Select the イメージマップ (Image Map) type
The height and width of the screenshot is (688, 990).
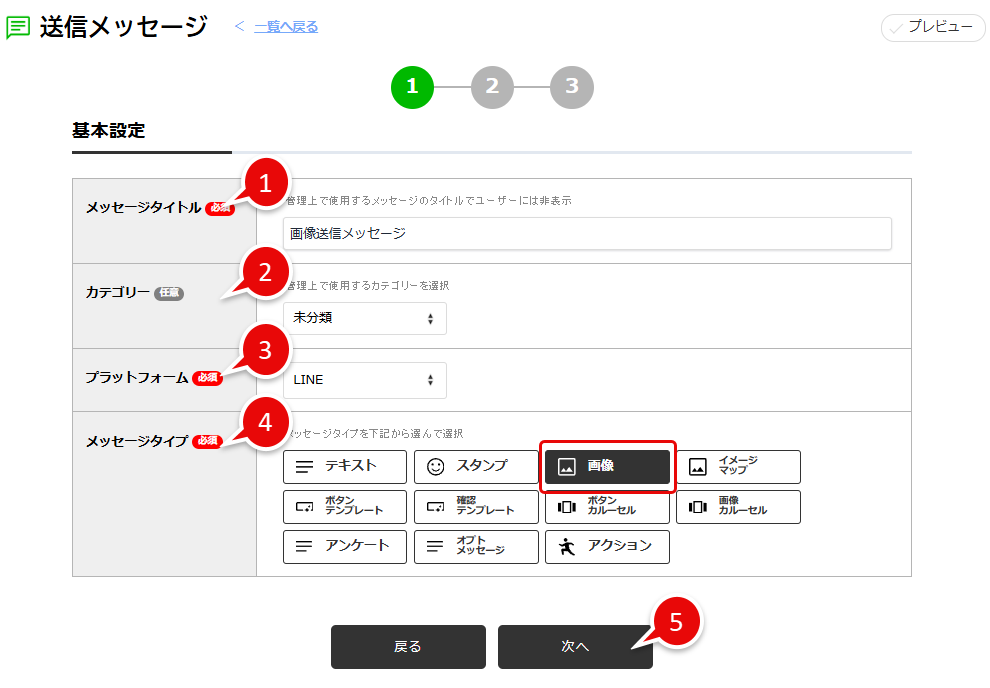[738, 467]
